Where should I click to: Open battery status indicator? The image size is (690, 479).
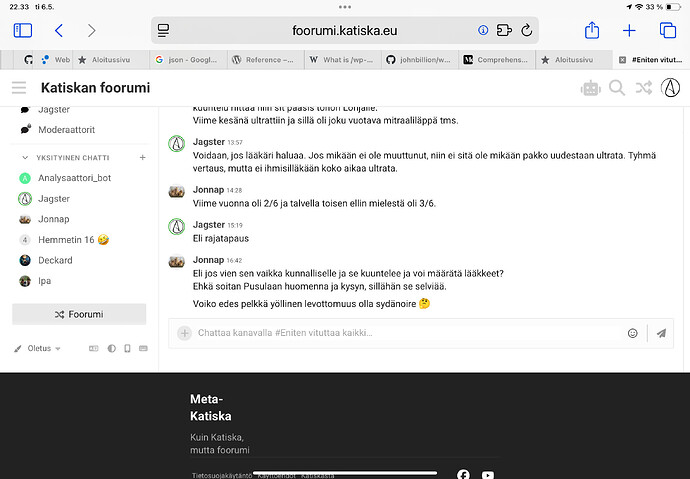click(x=673, y=7)
